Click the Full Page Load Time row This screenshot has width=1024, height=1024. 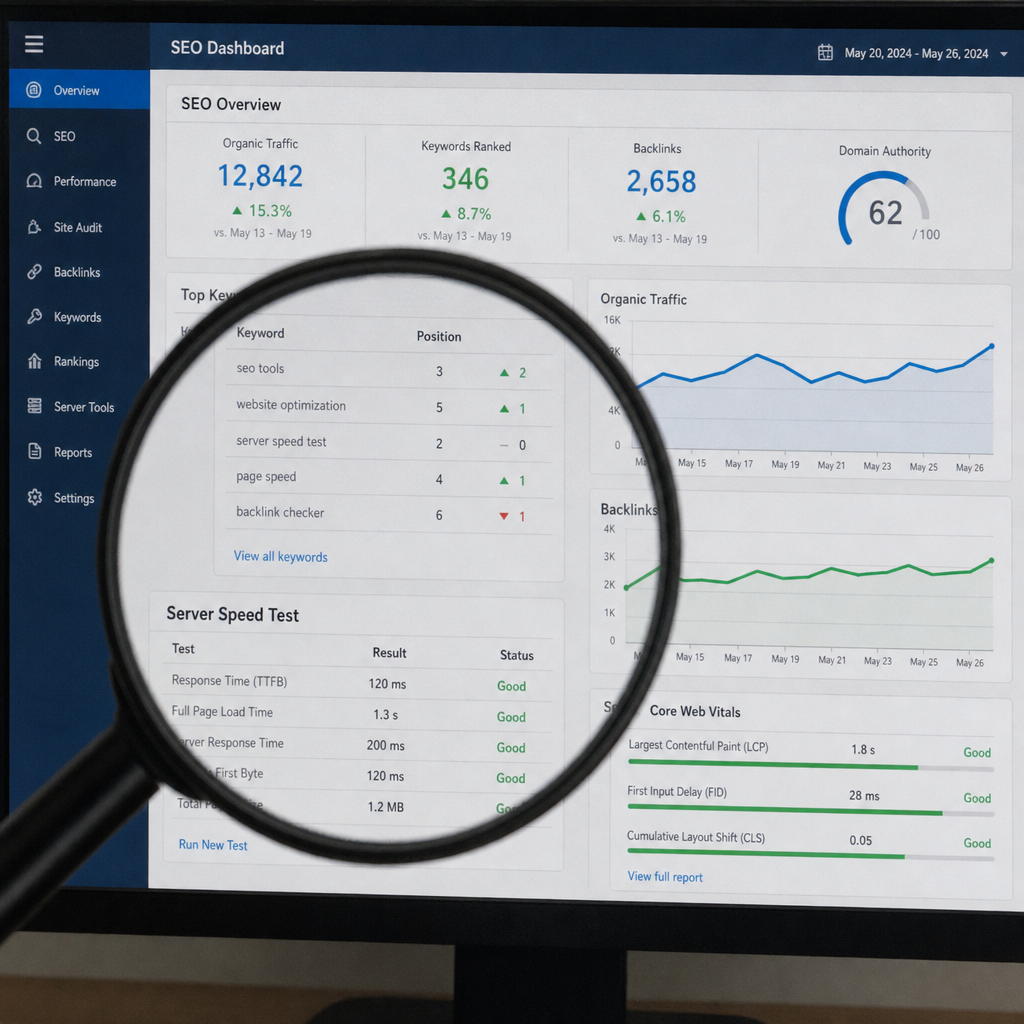pos(357,714)
